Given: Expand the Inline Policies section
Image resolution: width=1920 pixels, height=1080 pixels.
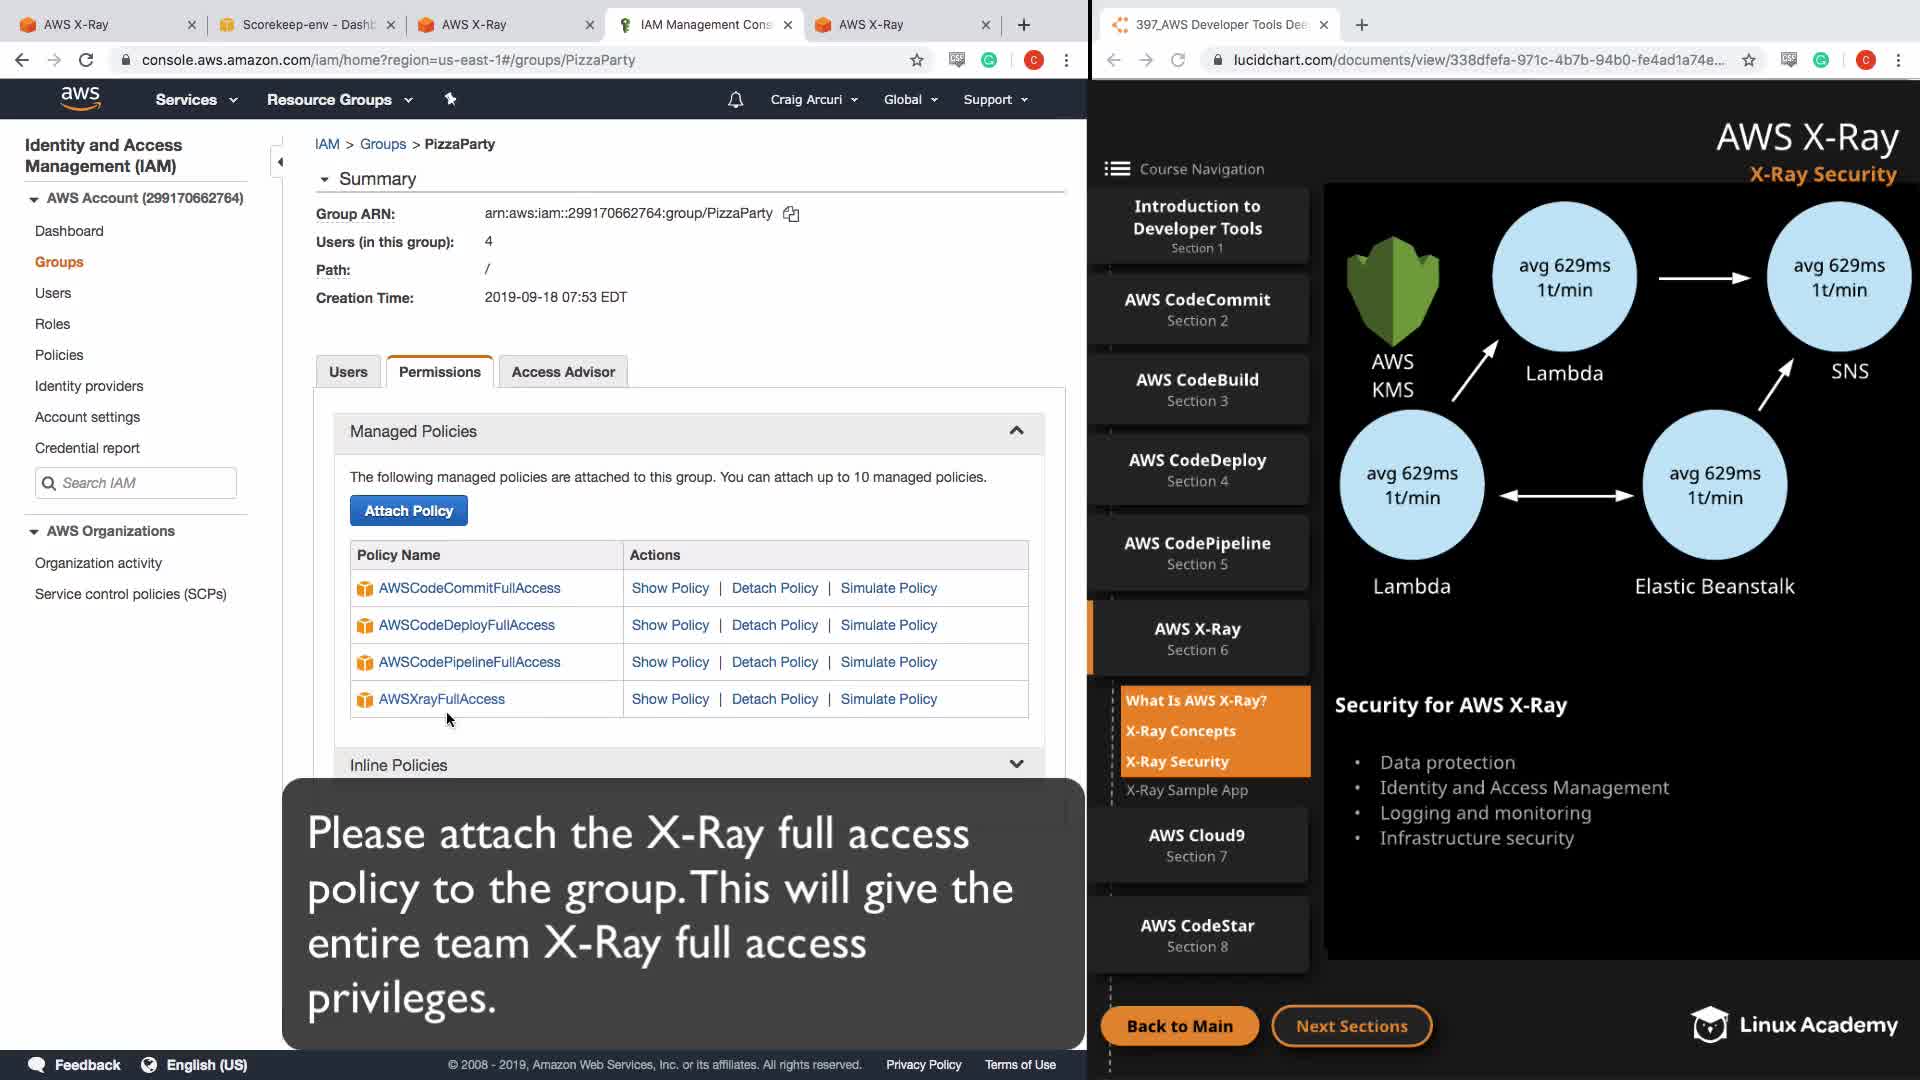Looking at the screenshot, I should point(1016,765).
